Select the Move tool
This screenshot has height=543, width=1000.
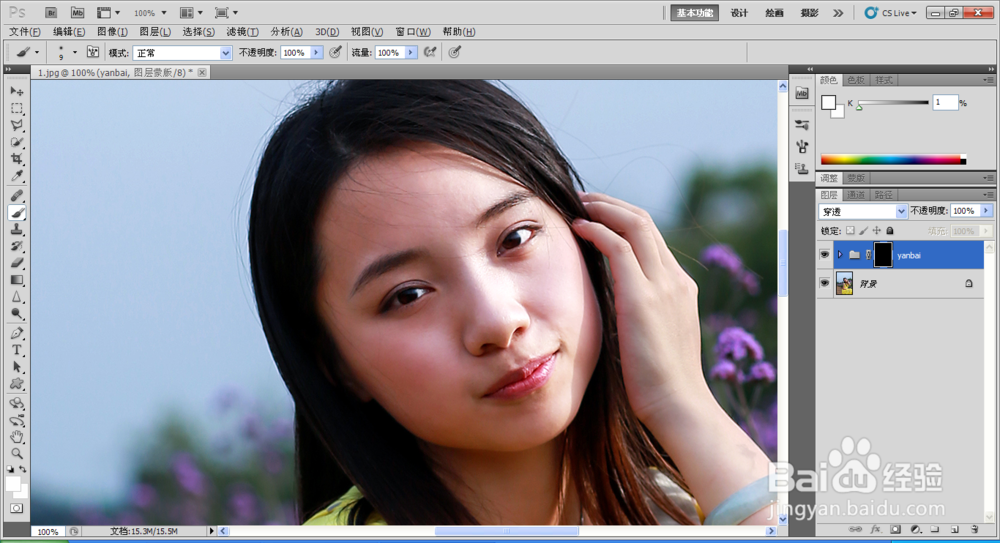pos(17,91)
